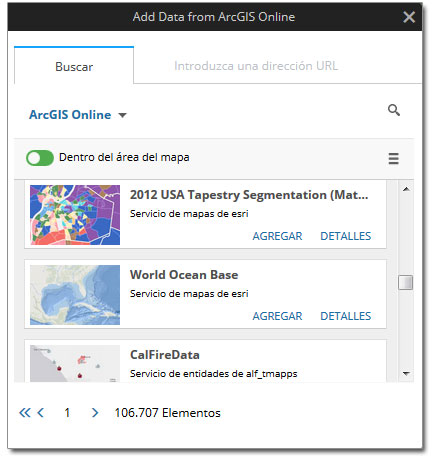Click the results scrollbar thumb
The height and width of the screenshot is (460, 437).
(x=406, y=282)
